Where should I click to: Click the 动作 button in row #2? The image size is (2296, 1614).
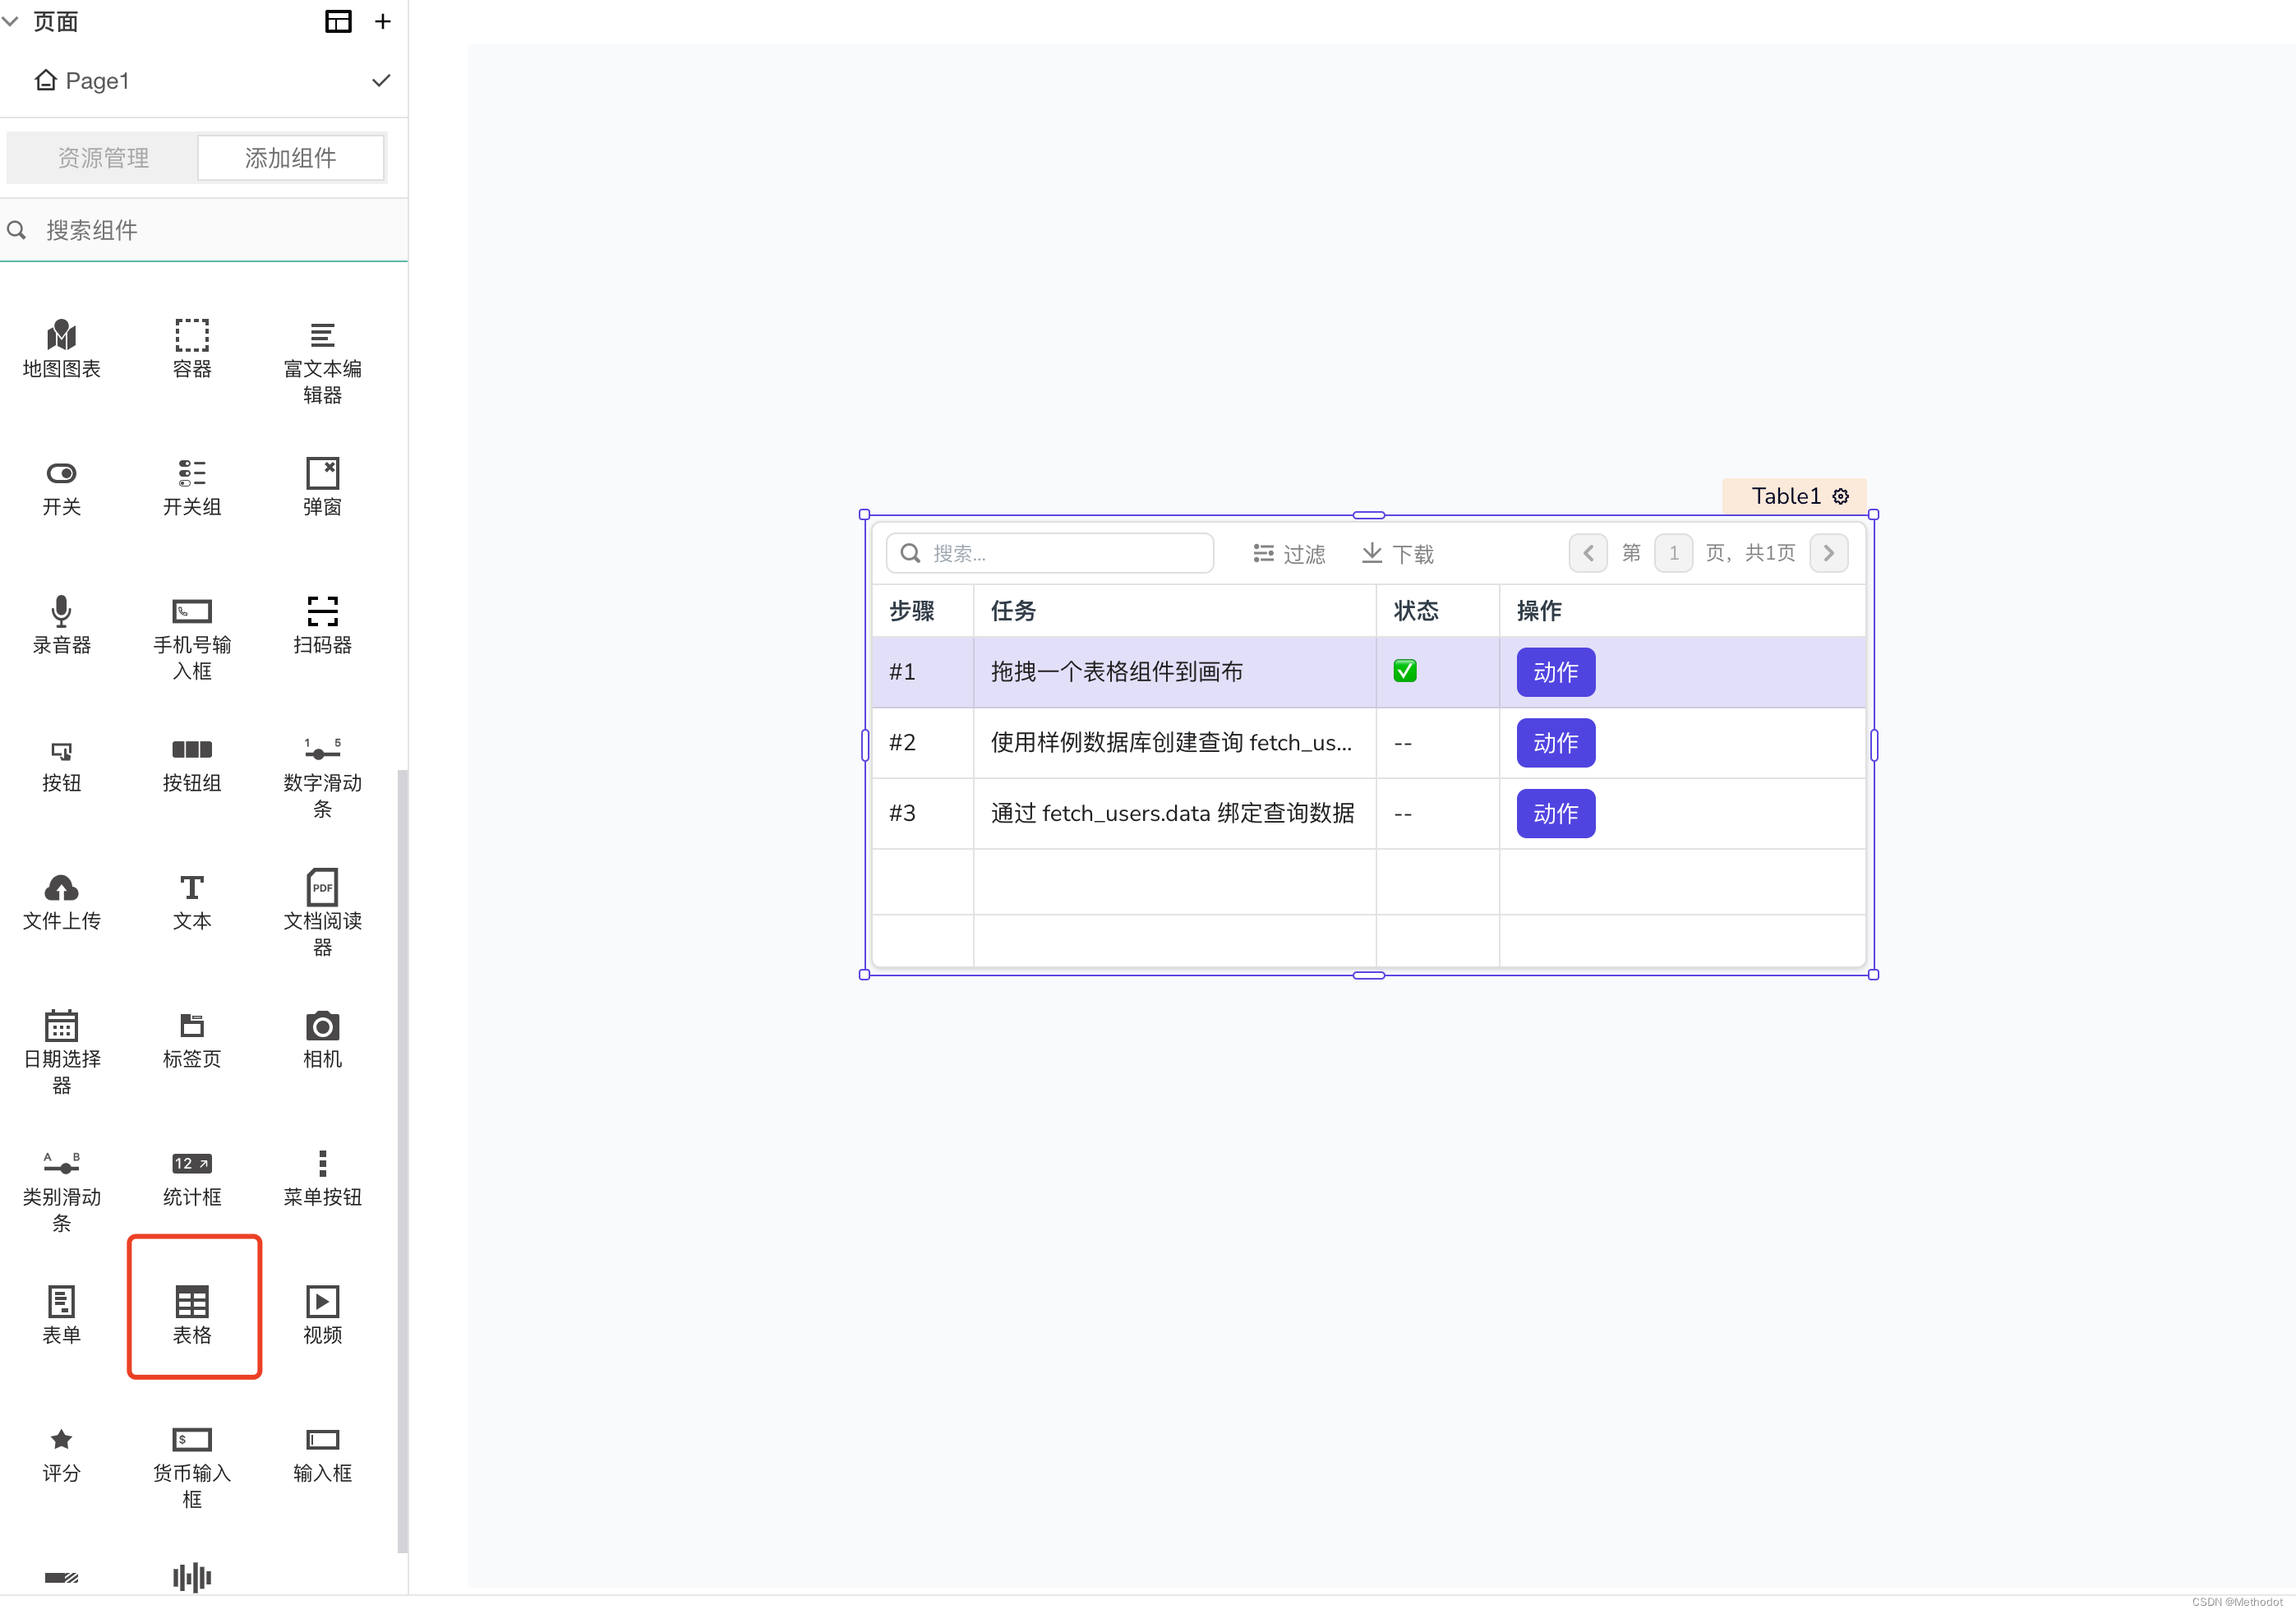click(x=1555, y=743)
